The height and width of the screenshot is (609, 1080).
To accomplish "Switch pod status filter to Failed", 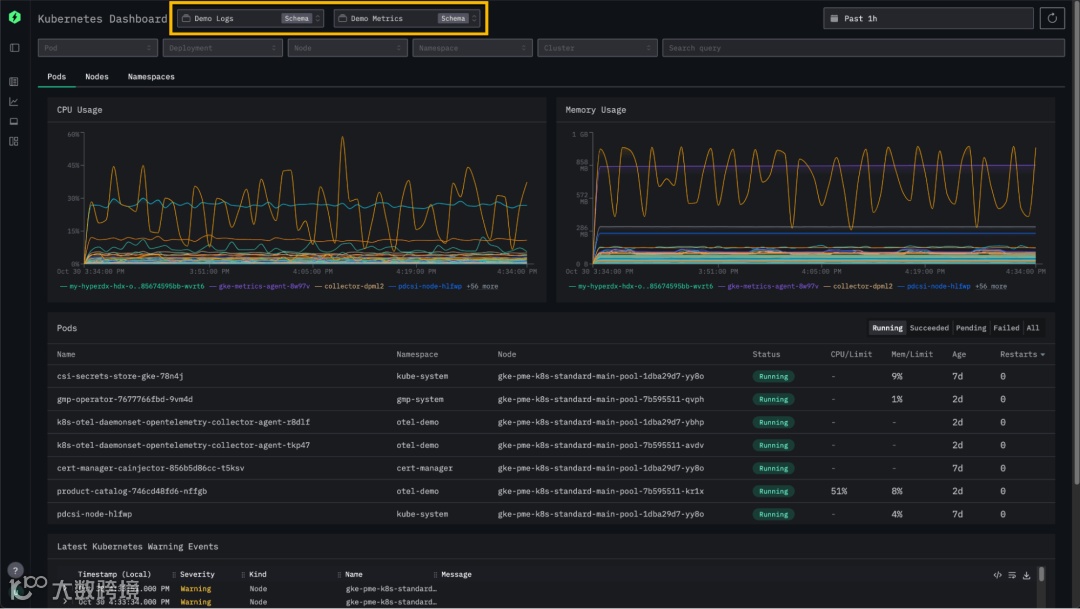I will 1006,328.
